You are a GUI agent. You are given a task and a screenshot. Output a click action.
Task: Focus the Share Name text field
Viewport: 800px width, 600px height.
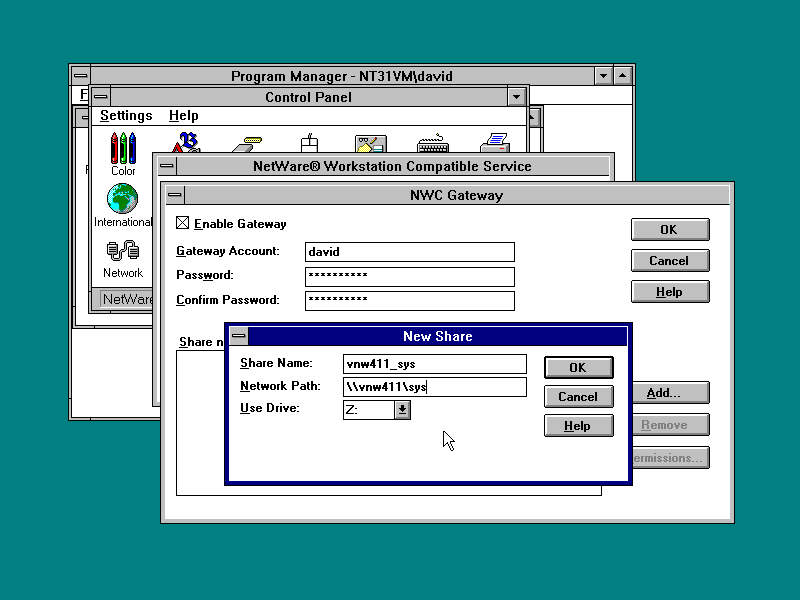pyautogui.click(x=435, y=364)
